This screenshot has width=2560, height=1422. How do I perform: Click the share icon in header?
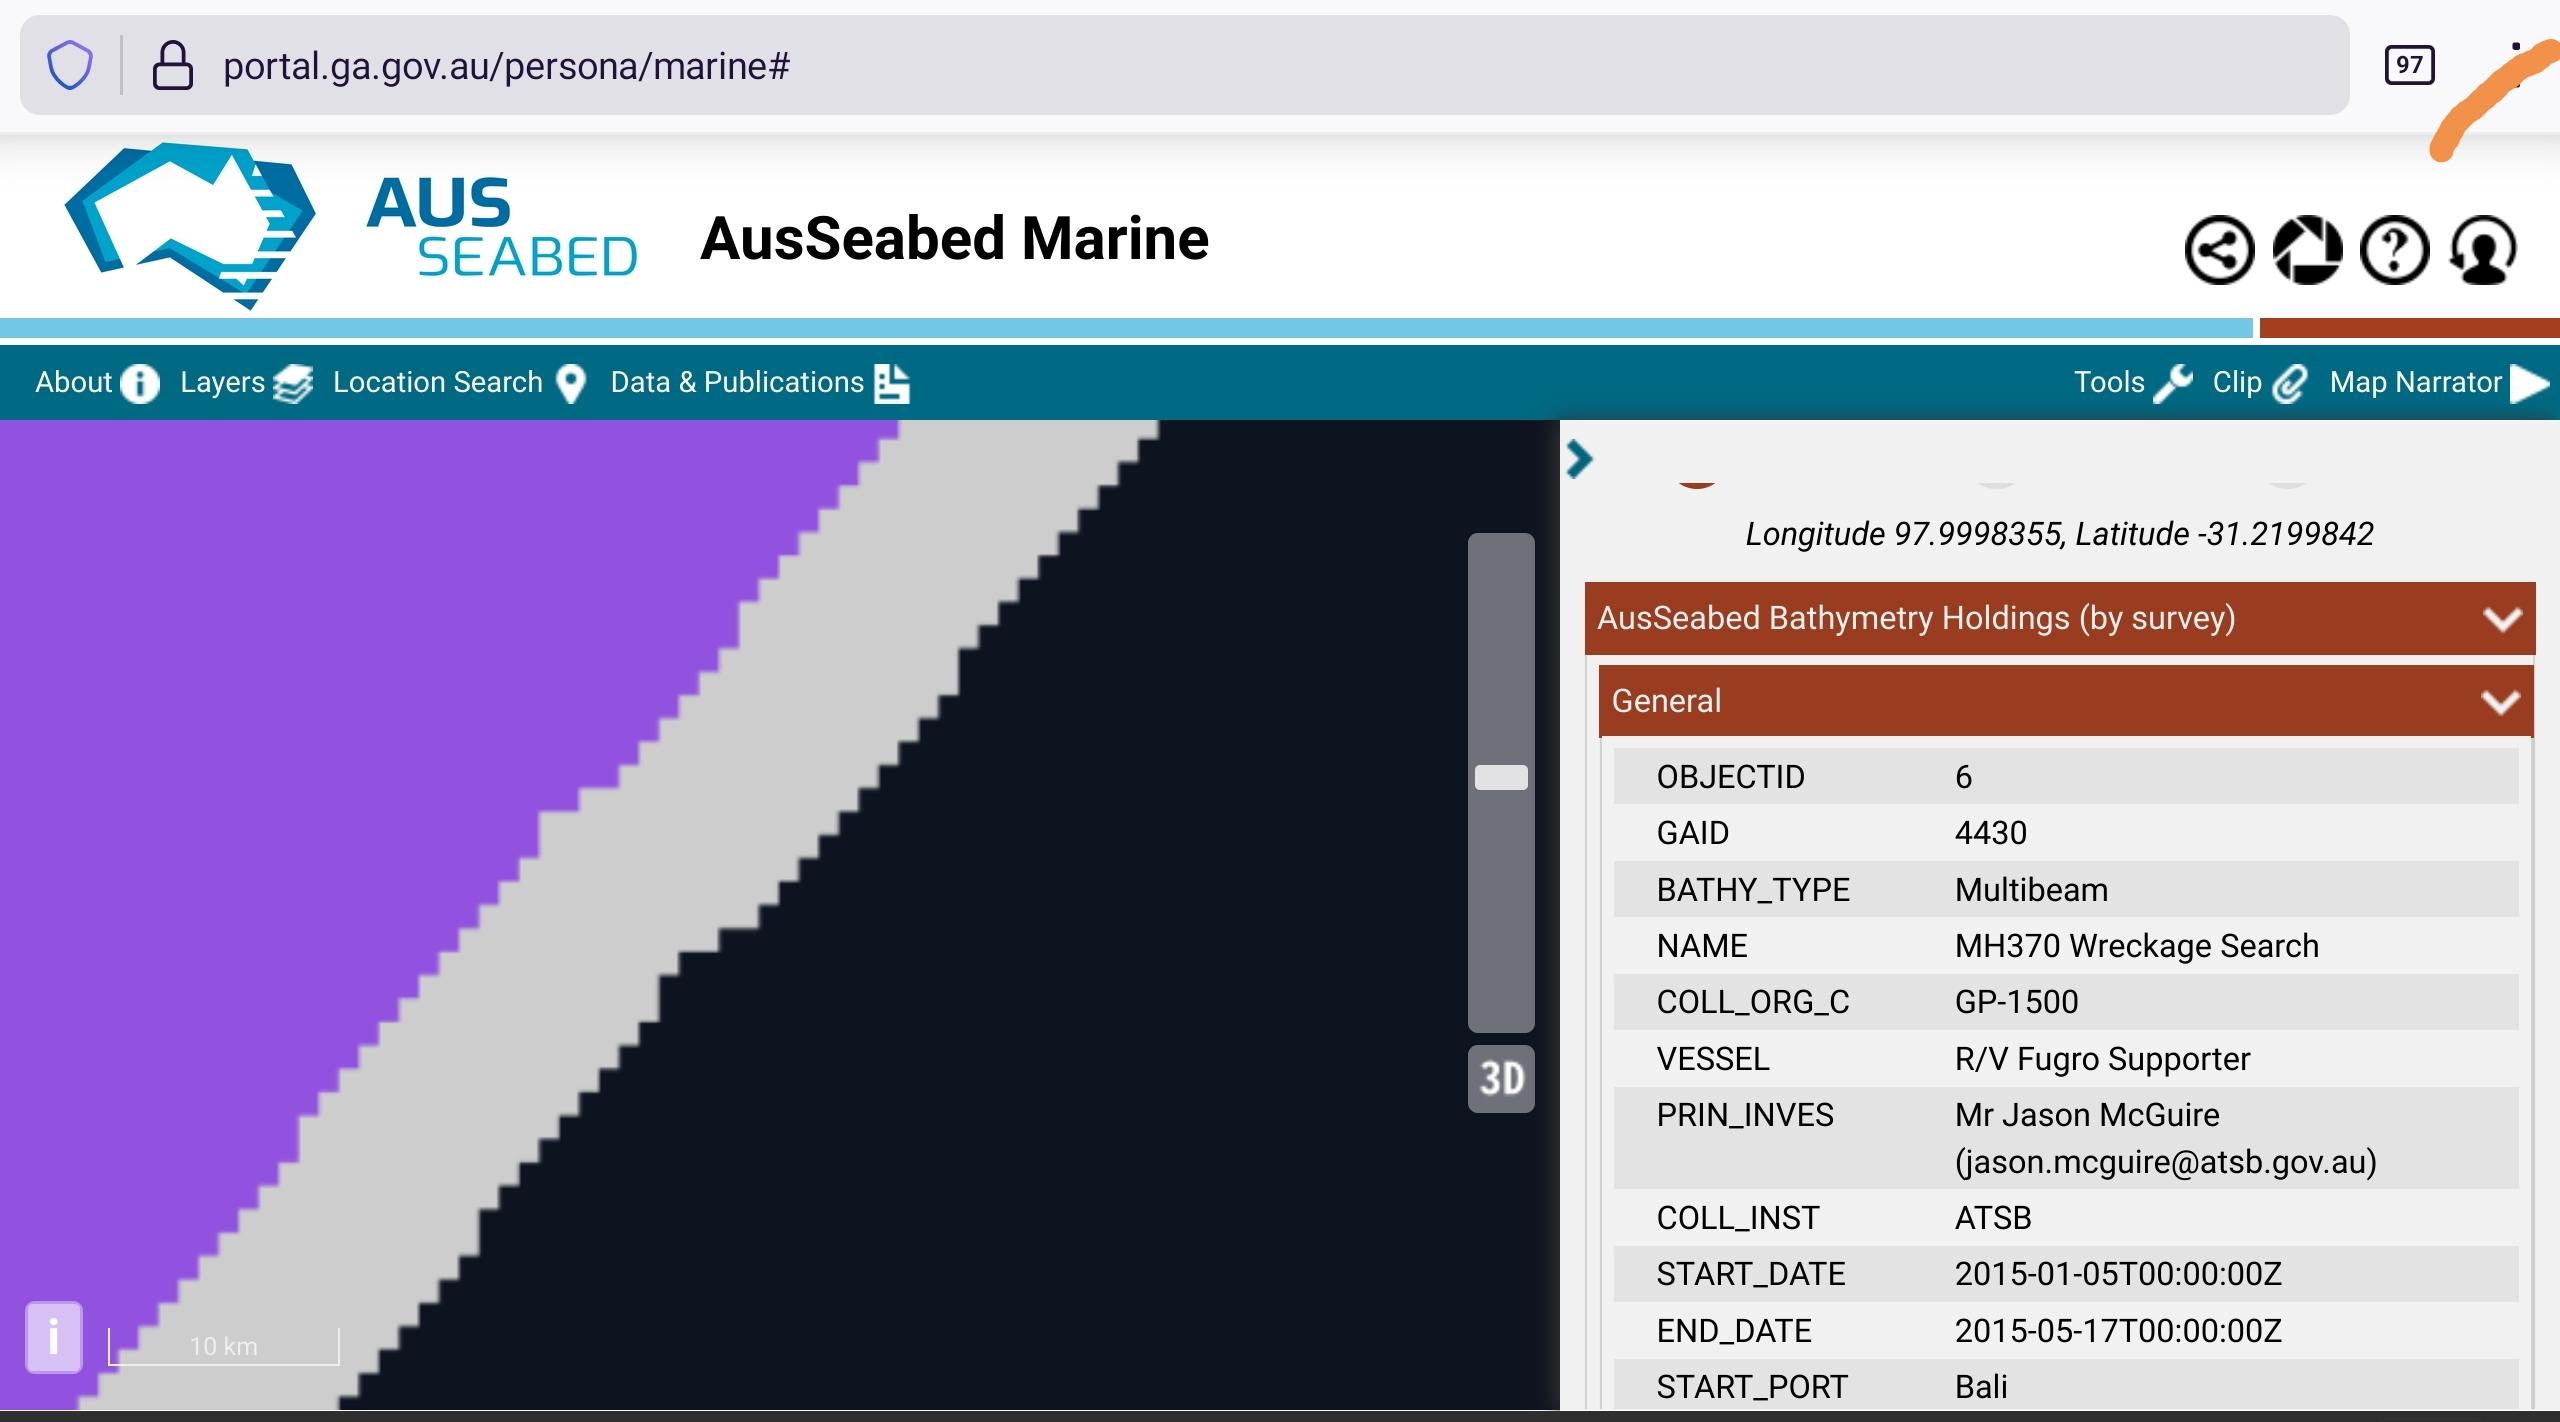(x=2219, y=250)
